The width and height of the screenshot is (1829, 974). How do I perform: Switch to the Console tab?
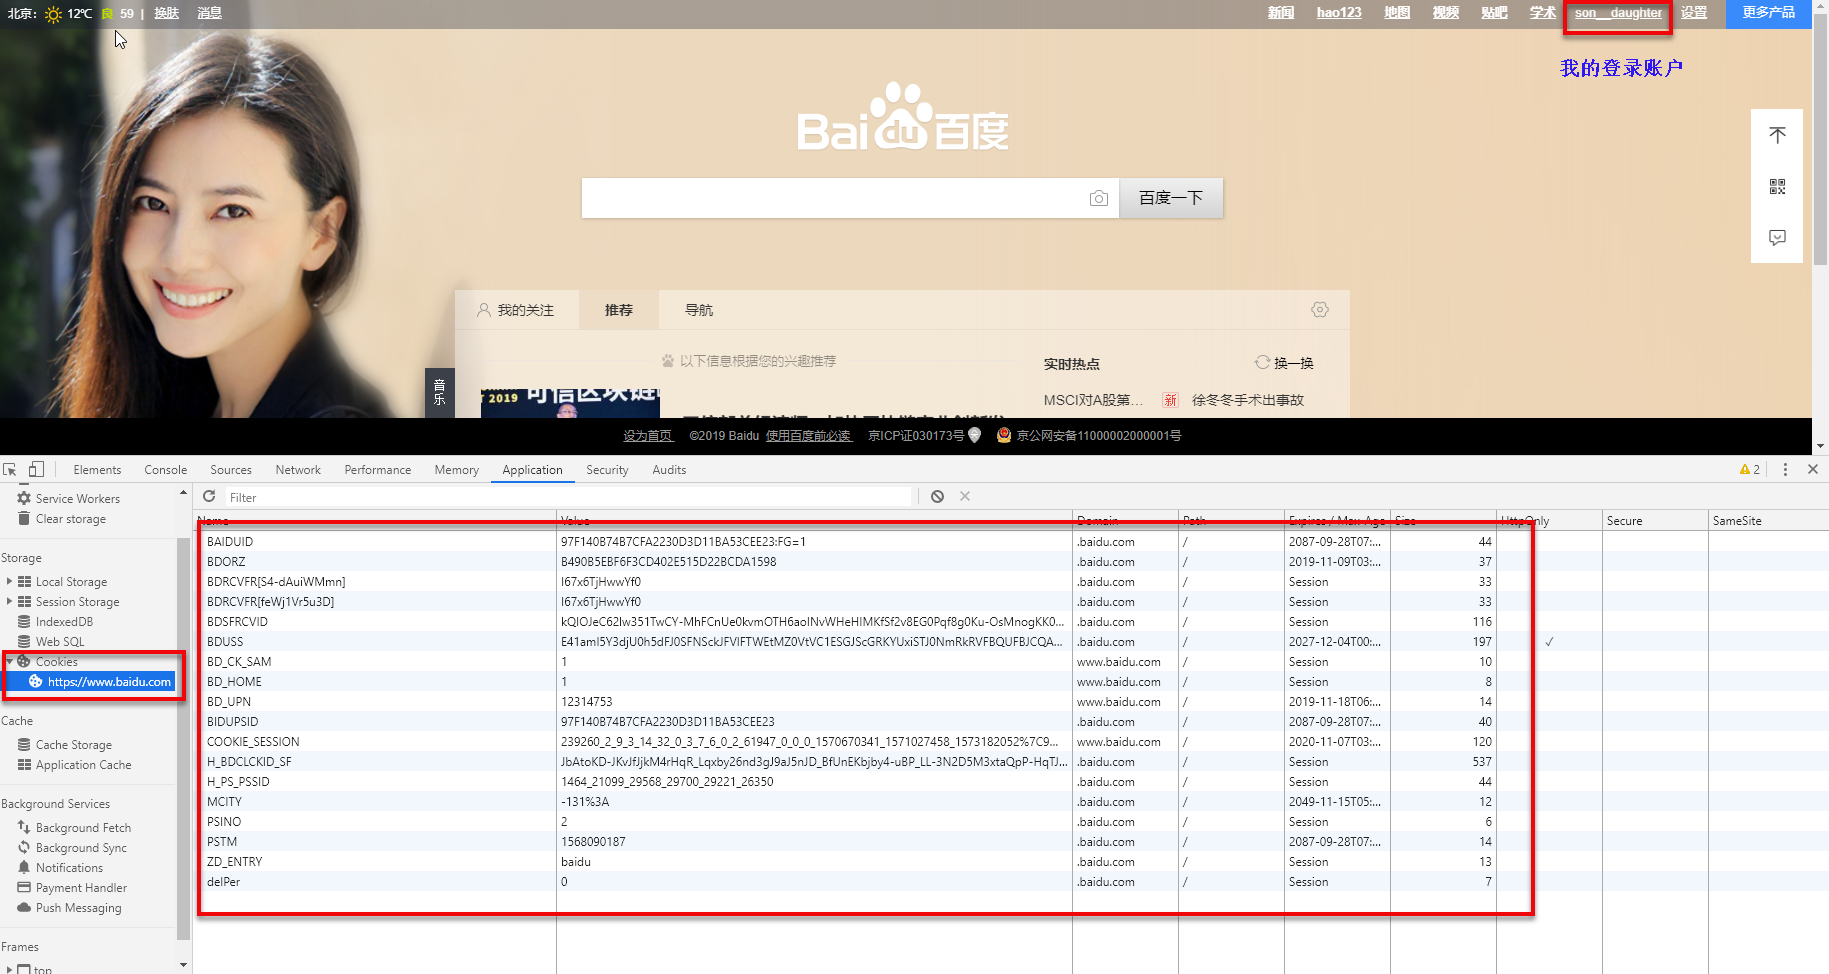pyautogui.click(x=165, y=469)
